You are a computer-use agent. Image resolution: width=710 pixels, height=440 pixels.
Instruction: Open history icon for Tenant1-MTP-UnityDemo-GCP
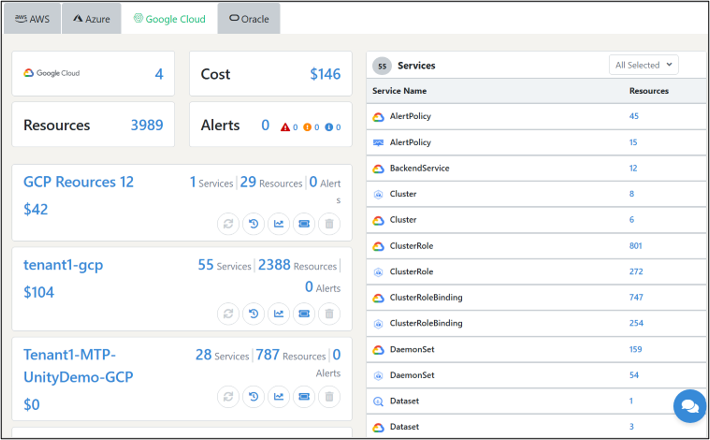(x=254, y=397)
